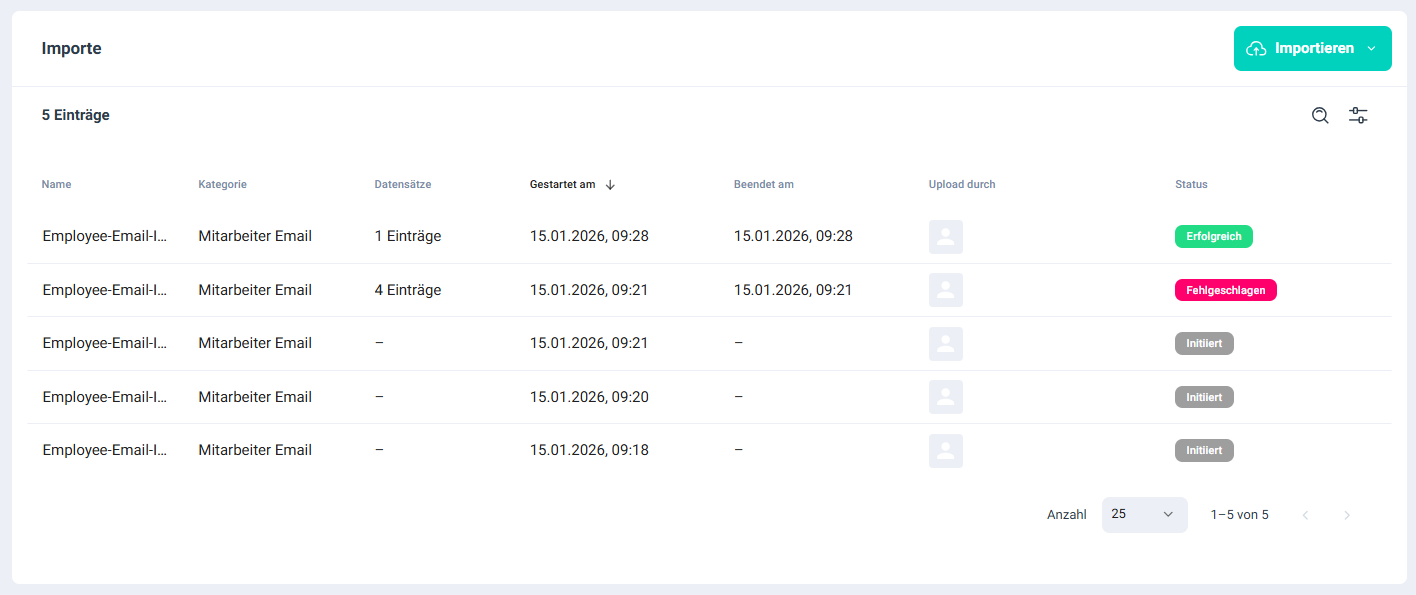Sort by the Beendet am column header
1416x595 pixels.
pyautogui.click(x=763, y=185)
